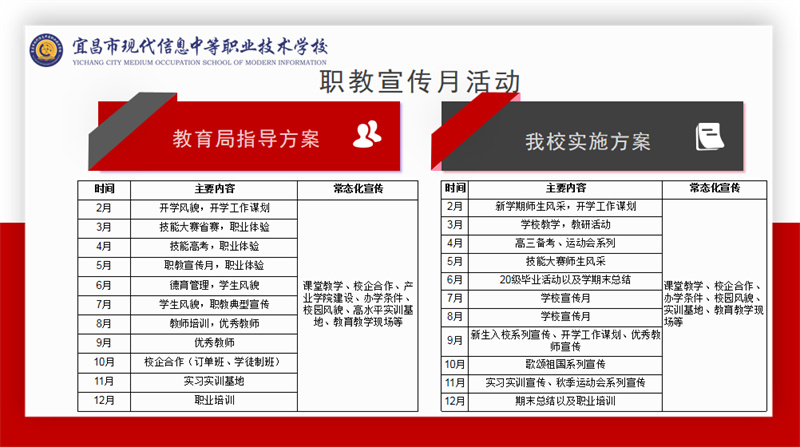
Task: Select the 我校实施方案 dark banner title
Action: [587, 141]
